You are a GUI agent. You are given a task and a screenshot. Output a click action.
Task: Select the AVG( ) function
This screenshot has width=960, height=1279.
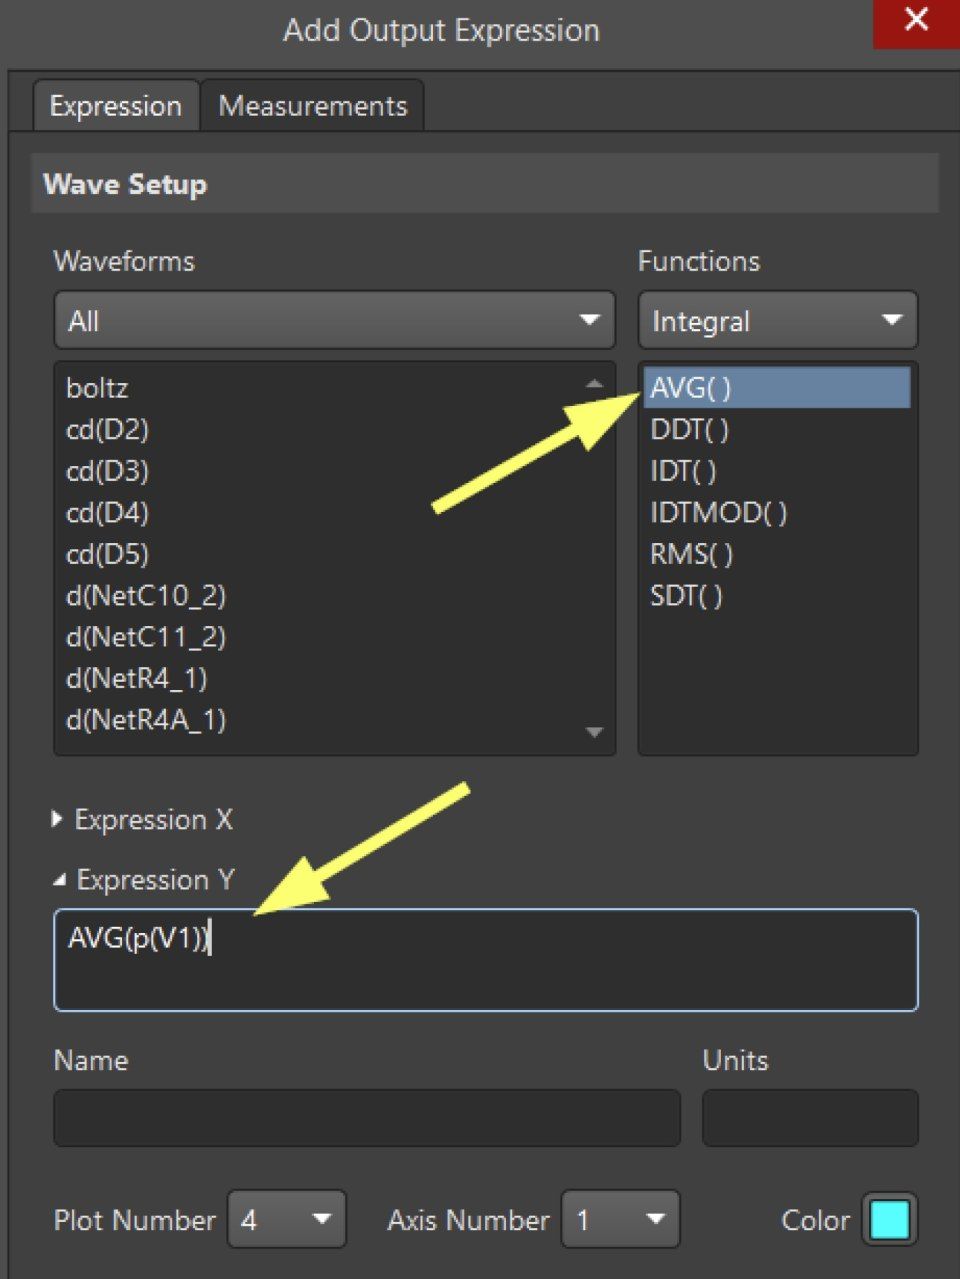click(690, 388)
